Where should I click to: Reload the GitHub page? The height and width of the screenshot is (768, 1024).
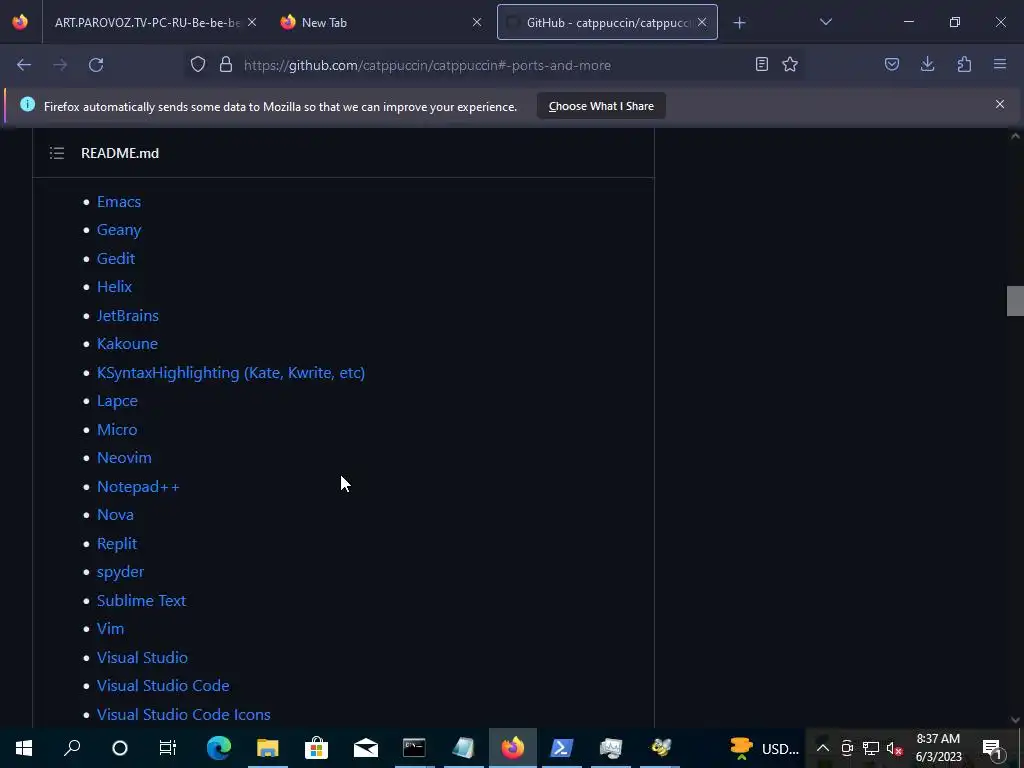click(96, 65)
